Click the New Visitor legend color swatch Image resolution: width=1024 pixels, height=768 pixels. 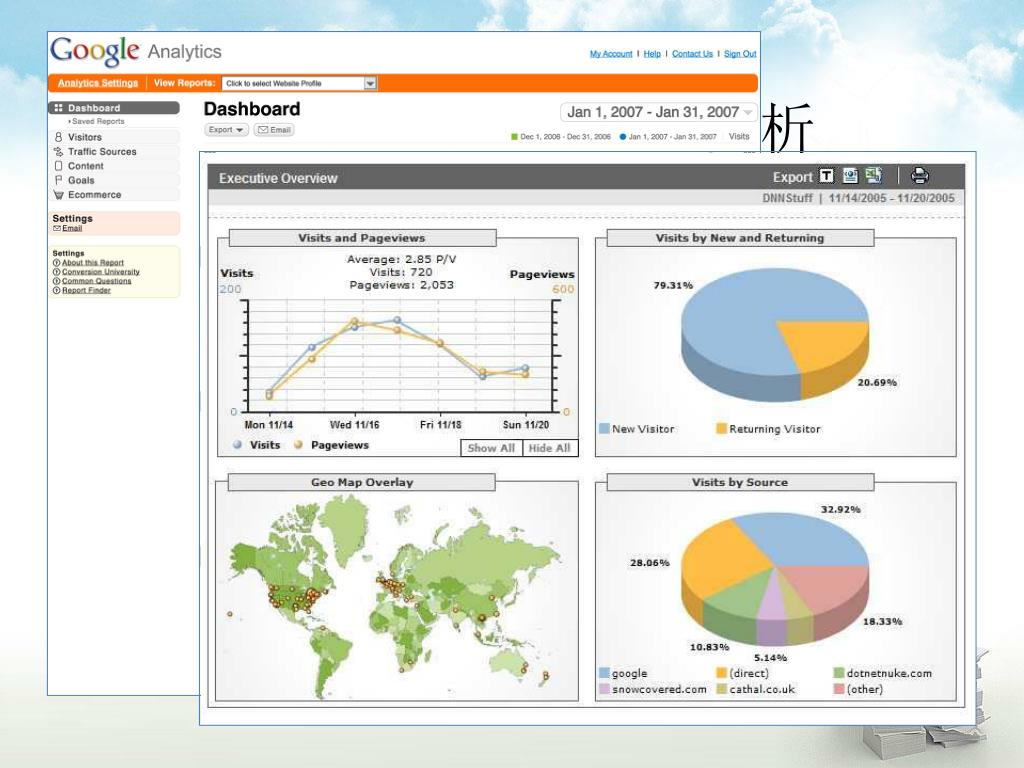pyautogui.click(x=604, y=429)
